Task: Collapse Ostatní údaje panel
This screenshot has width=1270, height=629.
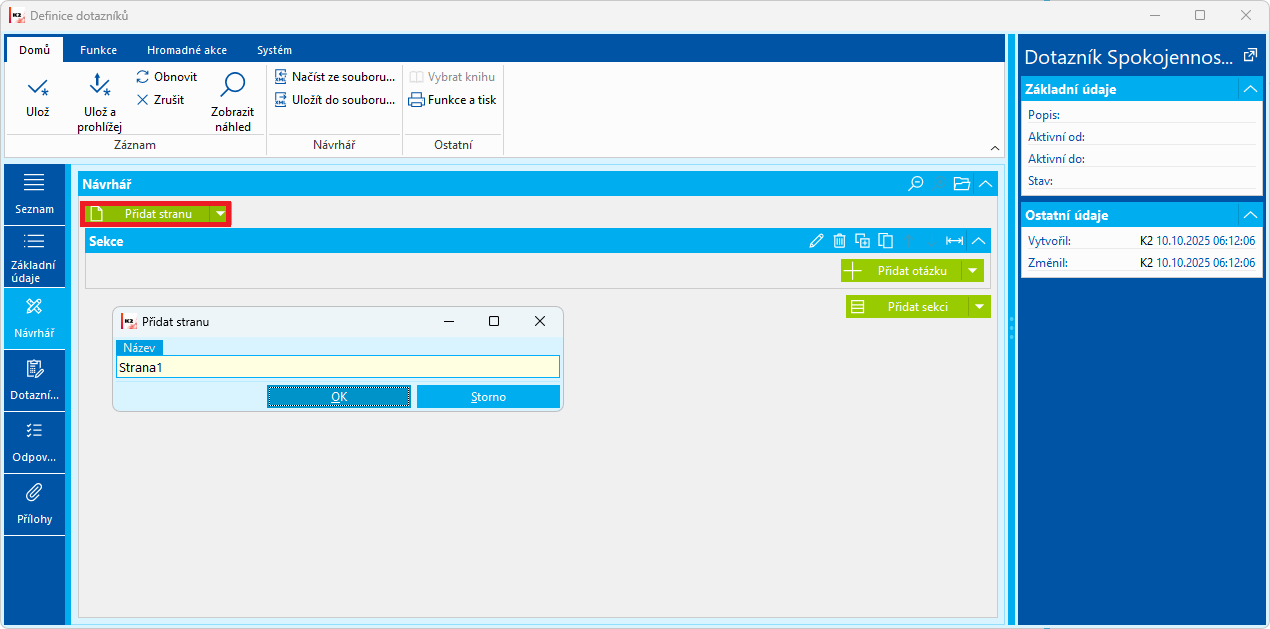Action: click(x=1250, y=215)
